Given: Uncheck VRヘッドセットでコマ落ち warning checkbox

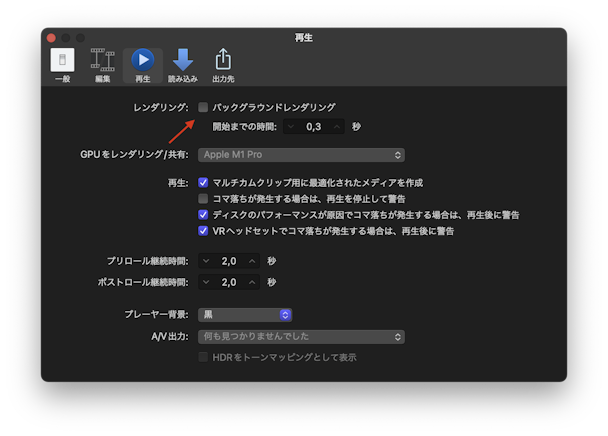Looking at the screenshot, I should pyautogui.click(x=203, y=231).
